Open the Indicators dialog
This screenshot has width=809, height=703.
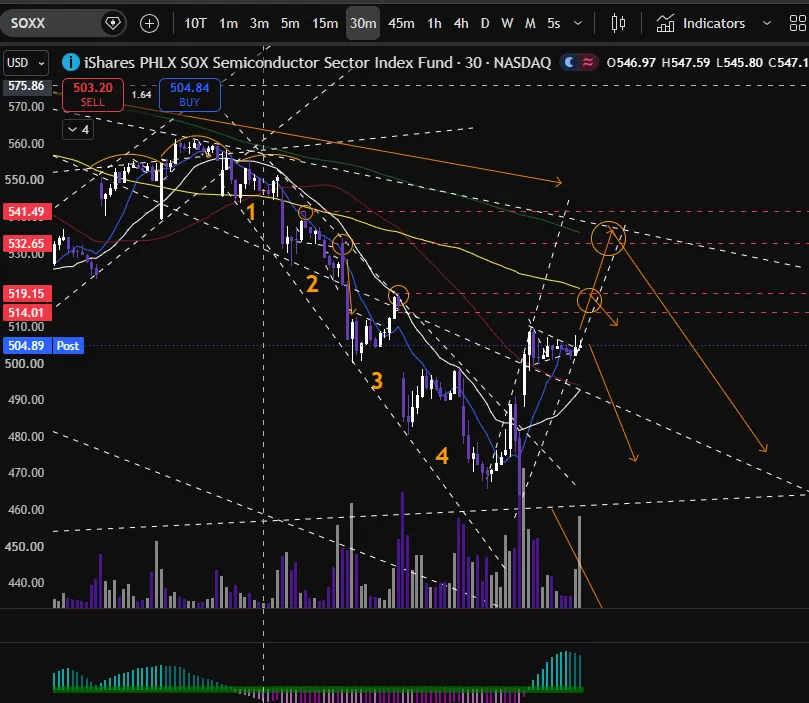coord(701,23)
